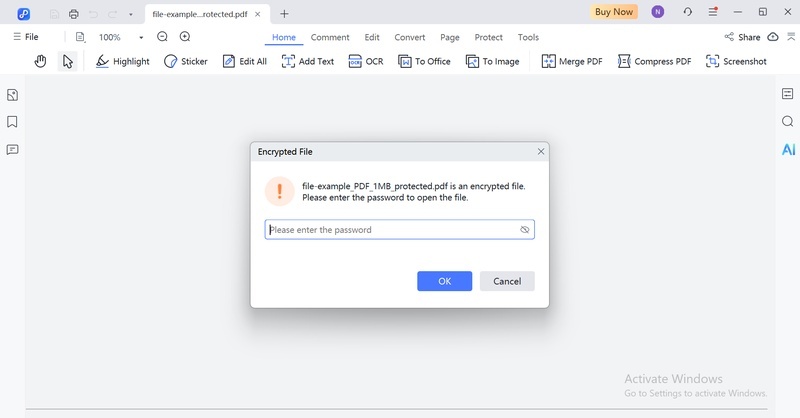This screenshot has height=418, width=800.
Task: Click the To Image converter
Action: pyautogui.click(x=492, y=61)
